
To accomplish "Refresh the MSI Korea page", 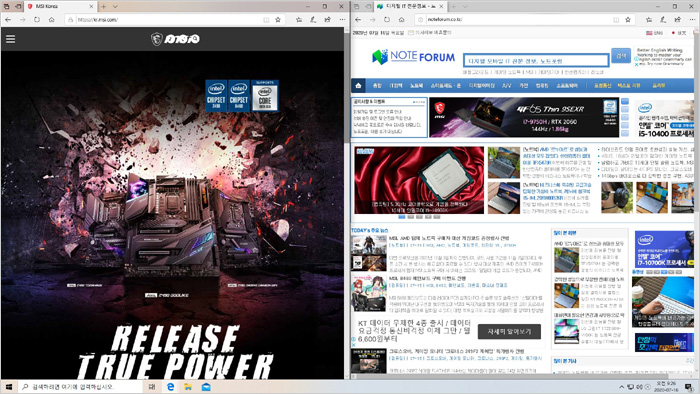I will point(37,20).
